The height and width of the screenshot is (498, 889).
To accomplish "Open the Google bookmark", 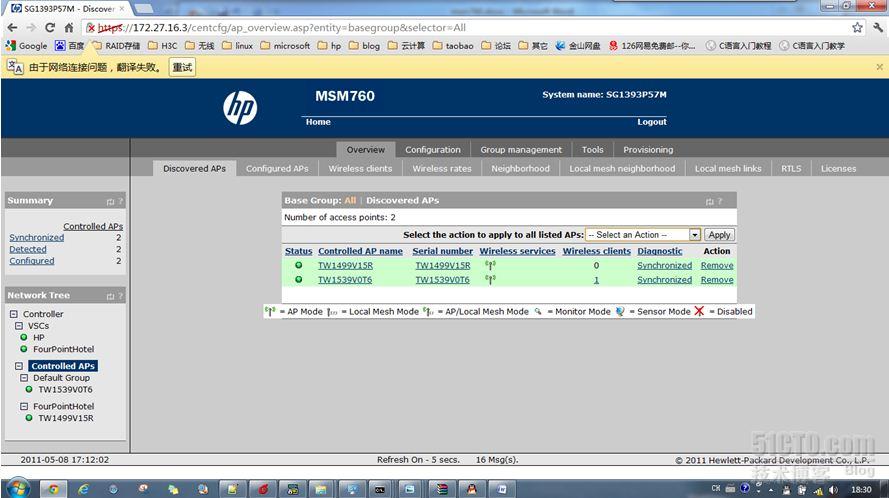I will point(26,45).
